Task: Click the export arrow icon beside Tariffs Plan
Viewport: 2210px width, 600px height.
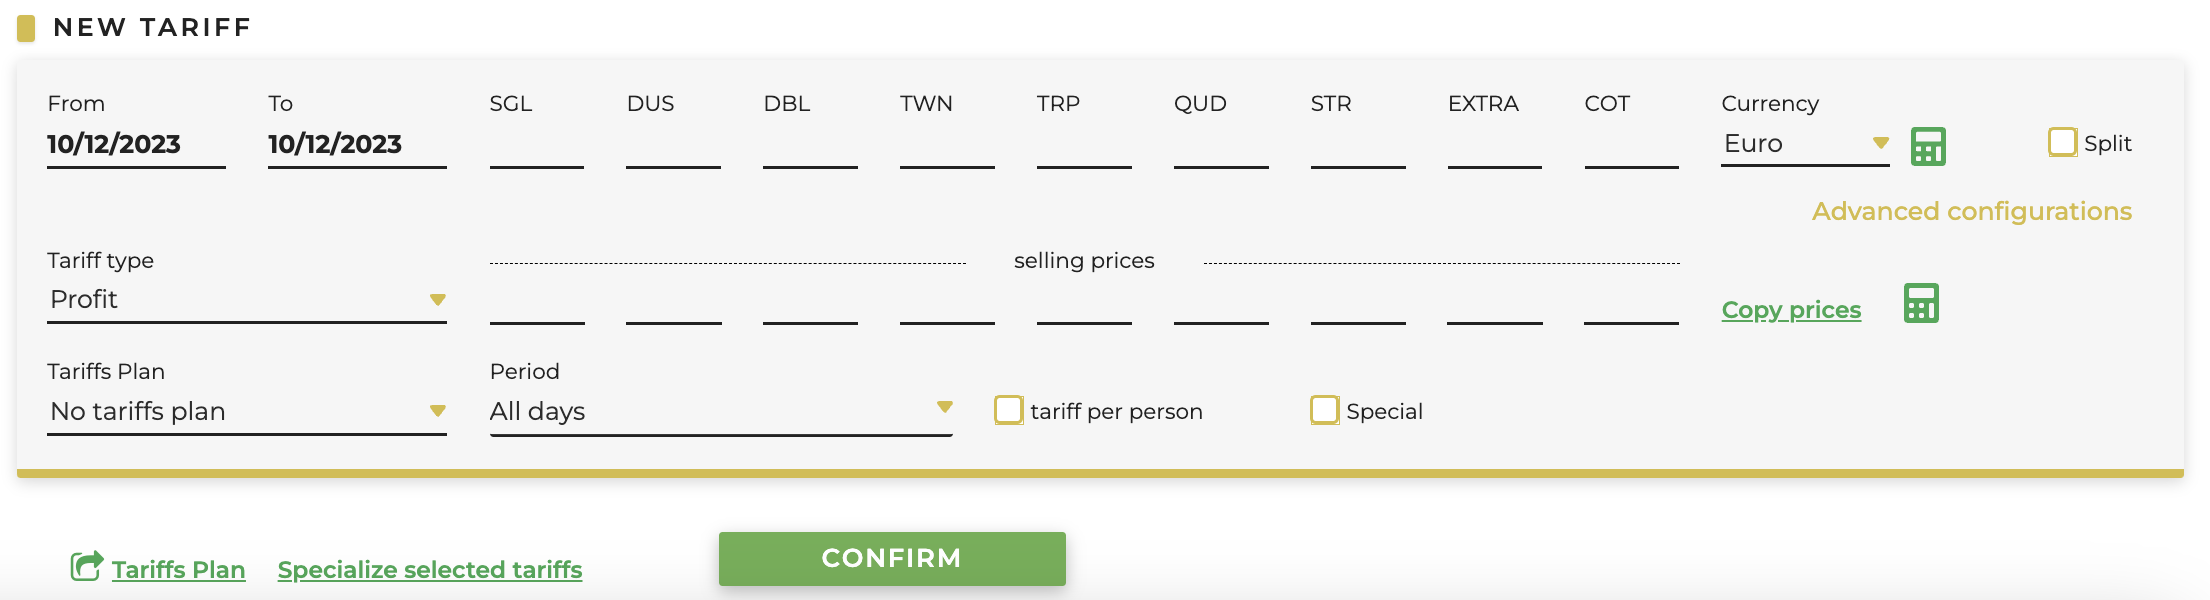Action: tap(87, 566)
